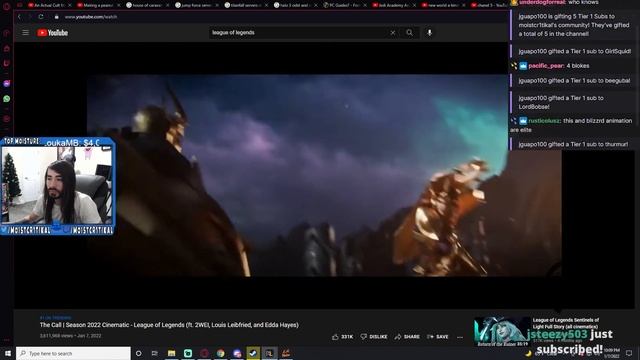Open Chrome from the taskbar
Screen dimensions: 640x360
[221, 353]
